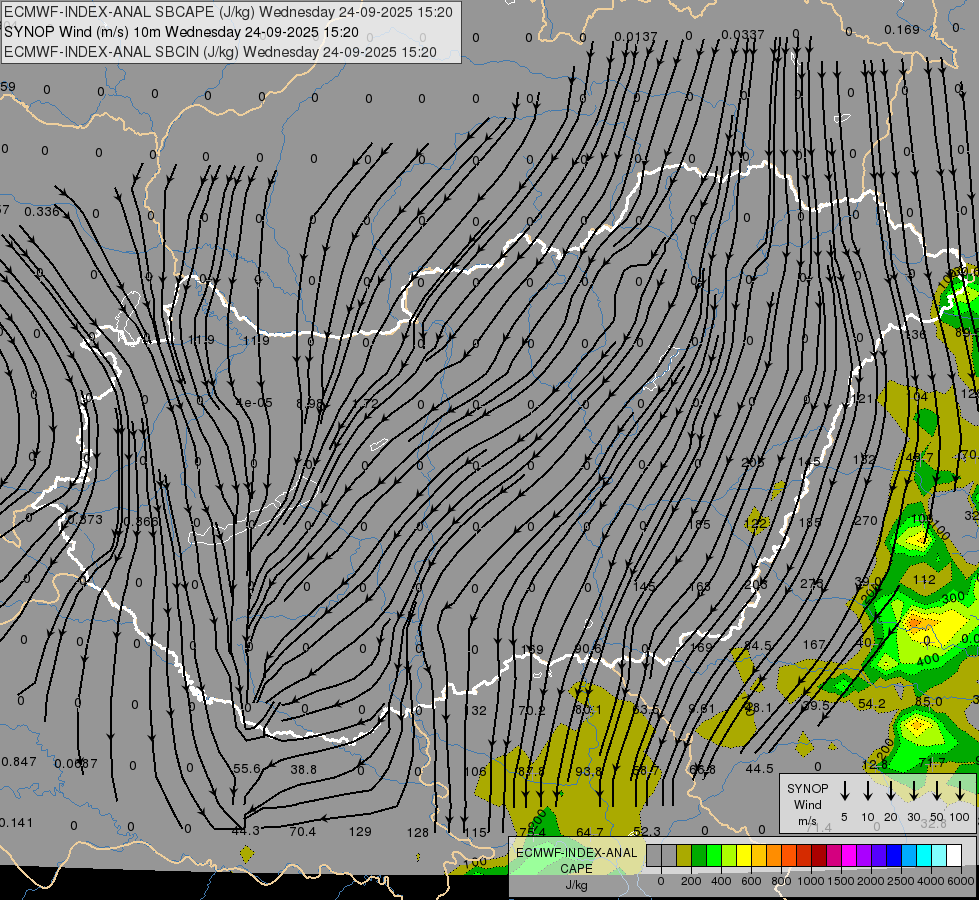The image size is (979, 900).
Task: Click the map value '0.0137'
Action: click(636, 37)
